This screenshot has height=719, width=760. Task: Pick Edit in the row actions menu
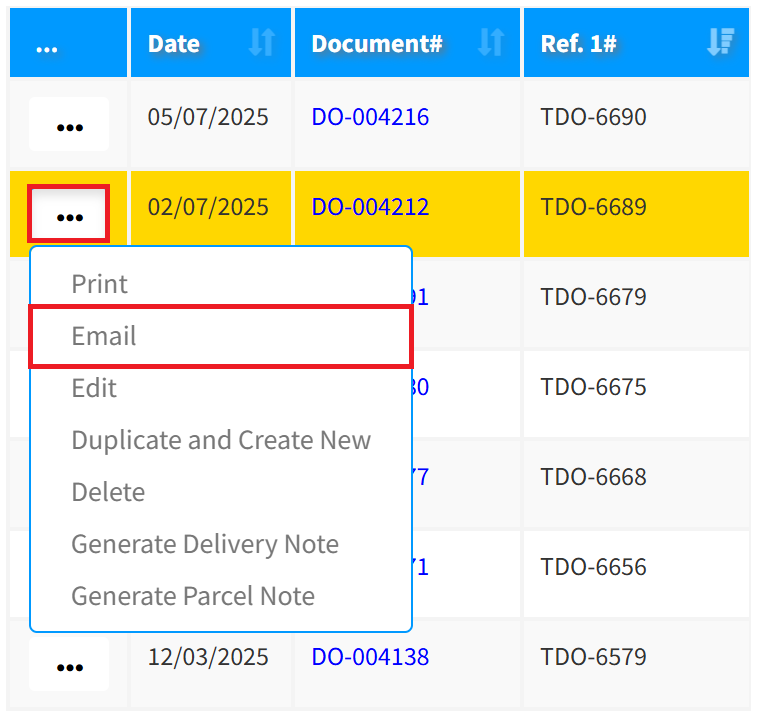pyautogui.click(x=94, y=388)
